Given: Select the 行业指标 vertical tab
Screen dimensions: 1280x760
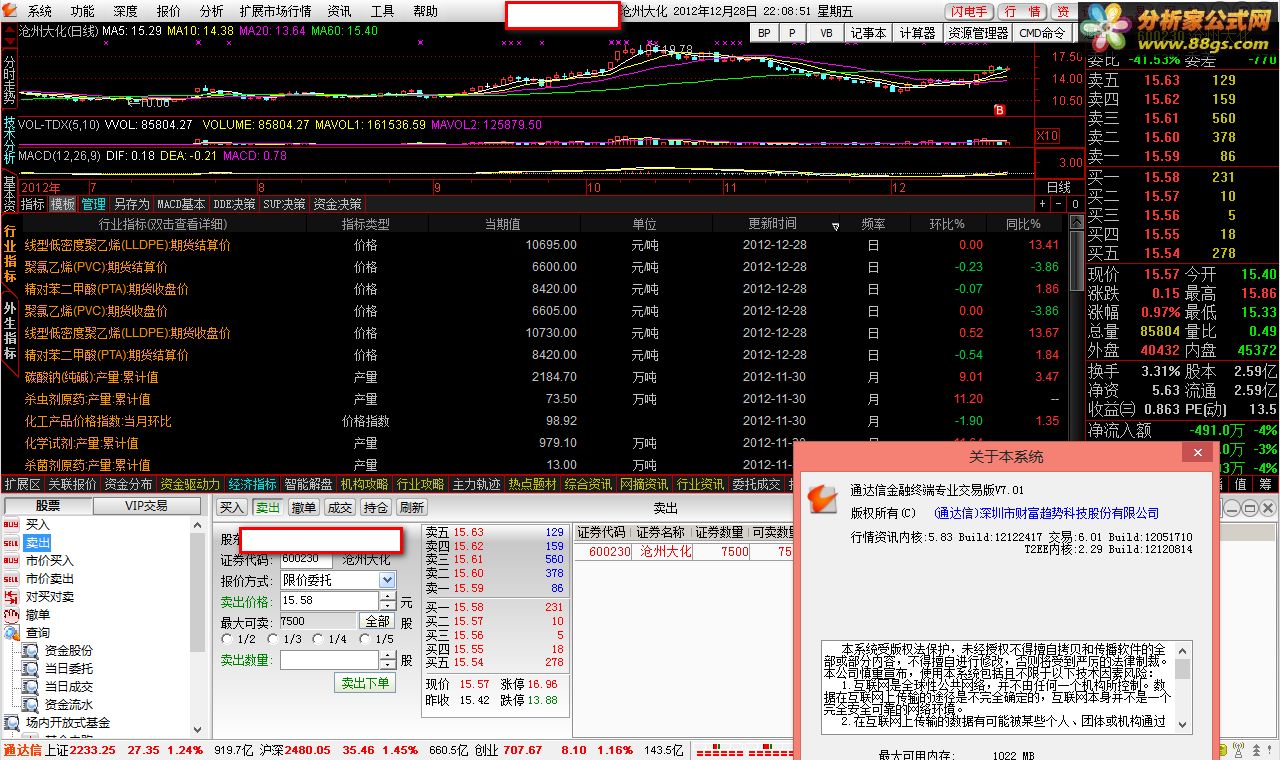Looking at the screenshot, I should click(x=10, y=254).
